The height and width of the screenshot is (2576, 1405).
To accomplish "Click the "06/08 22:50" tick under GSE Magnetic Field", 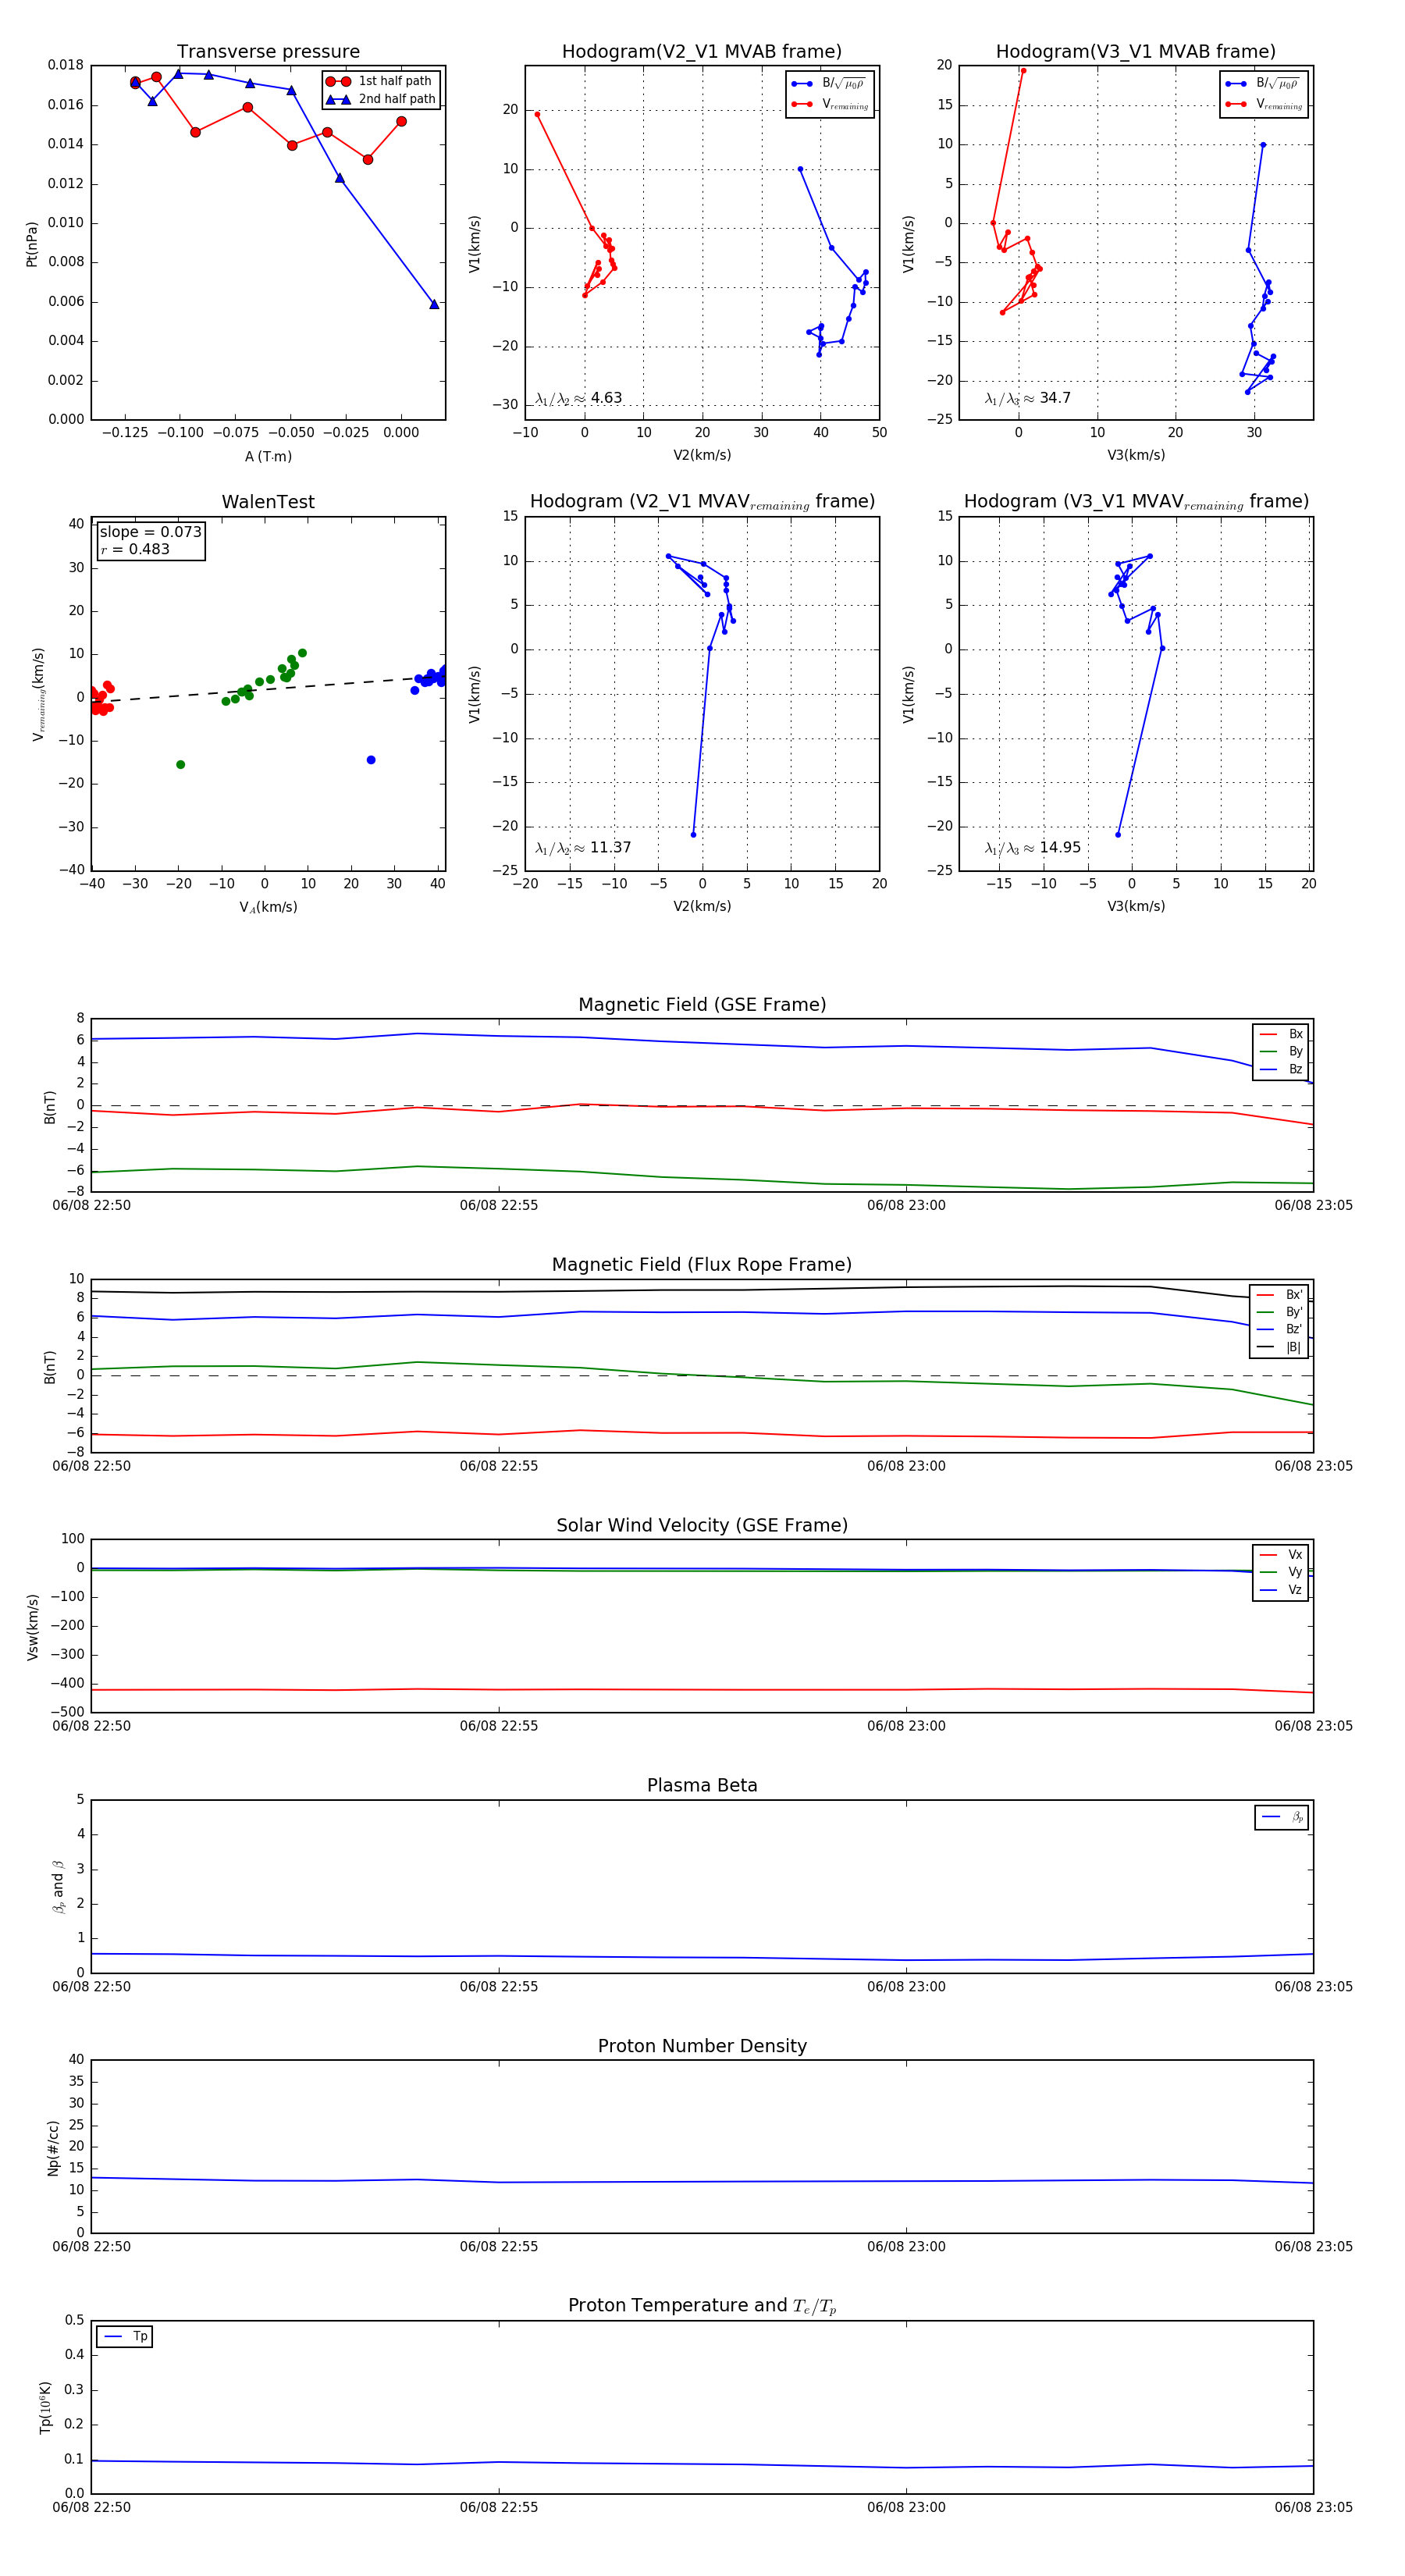I will [91, 1206].
